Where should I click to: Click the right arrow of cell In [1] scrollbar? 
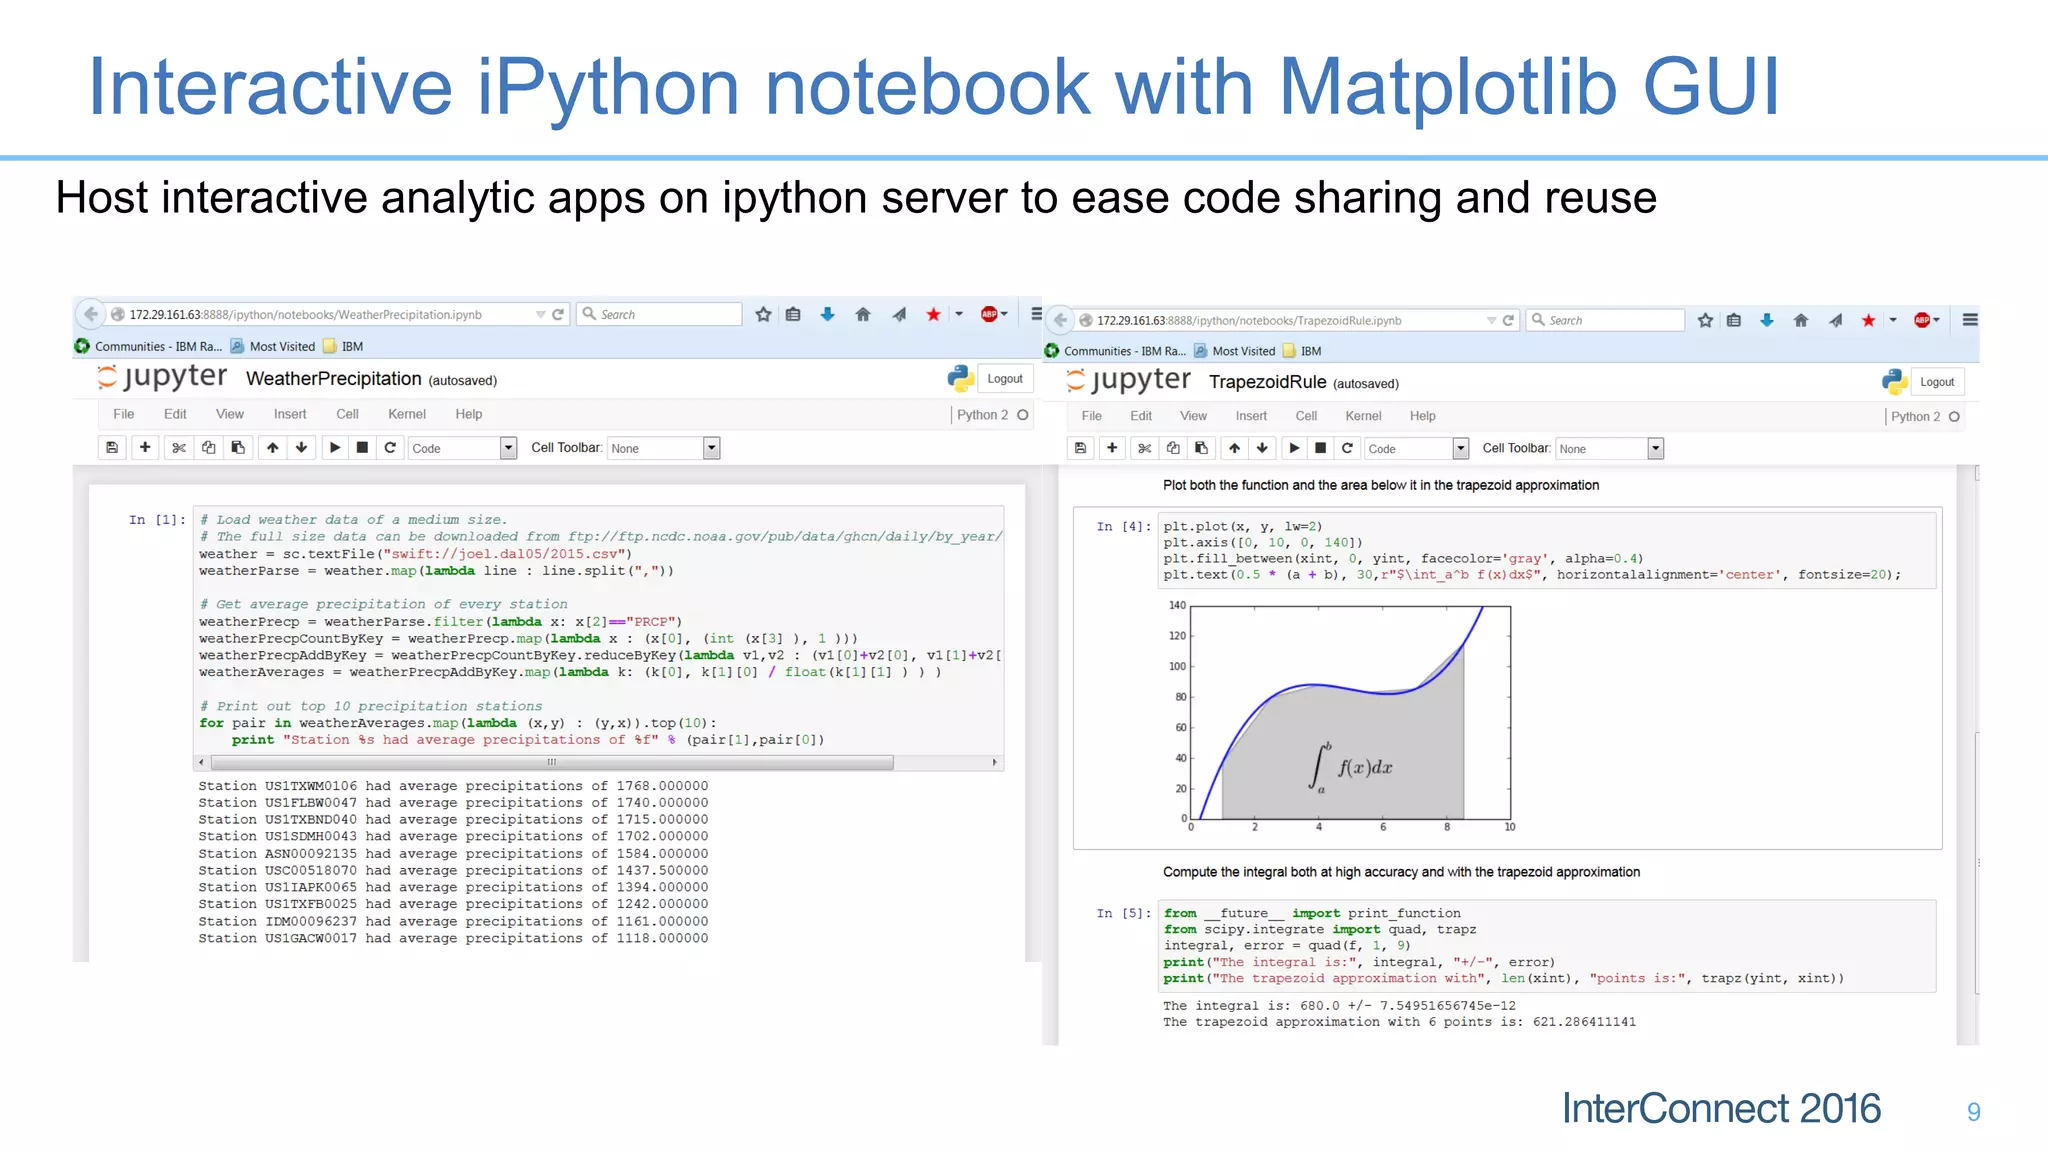[994, 762]
